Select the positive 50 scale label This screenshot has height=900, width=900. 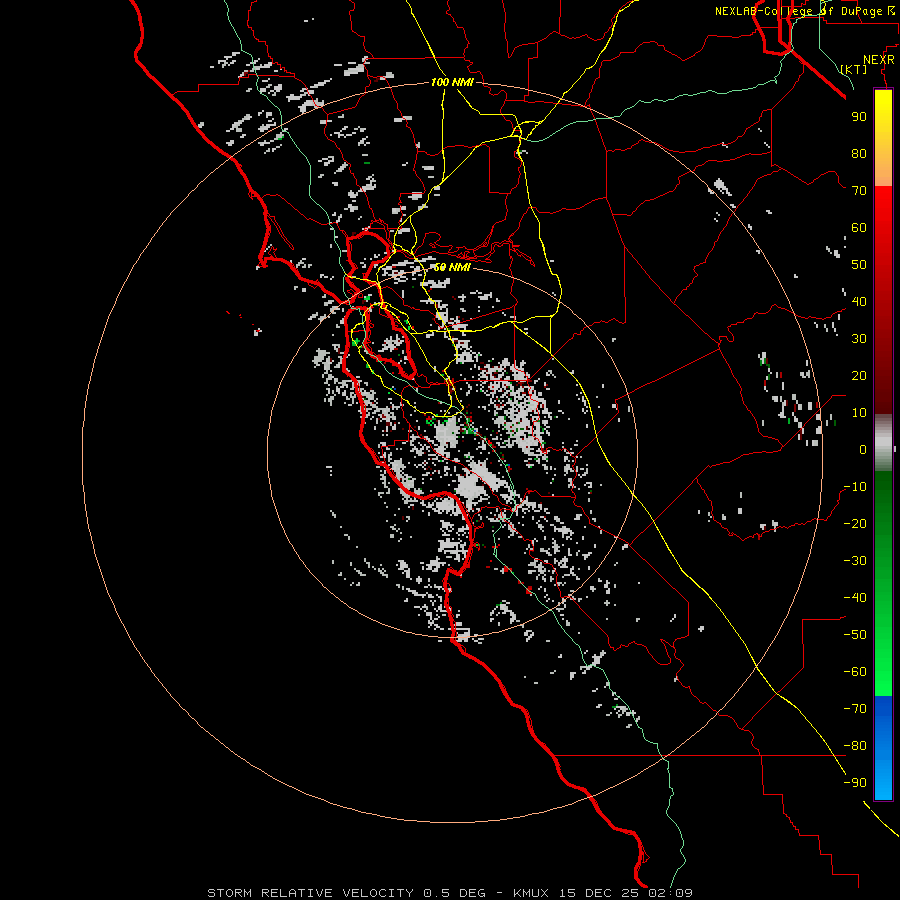[x=859, y=265]
